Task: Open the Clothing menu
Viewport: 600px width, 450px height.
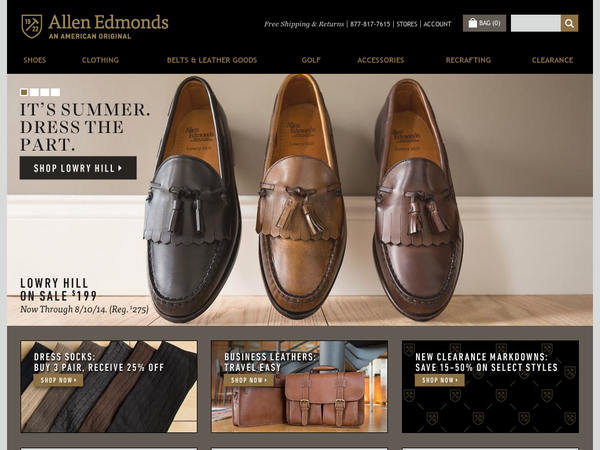Action: [100, 60]
